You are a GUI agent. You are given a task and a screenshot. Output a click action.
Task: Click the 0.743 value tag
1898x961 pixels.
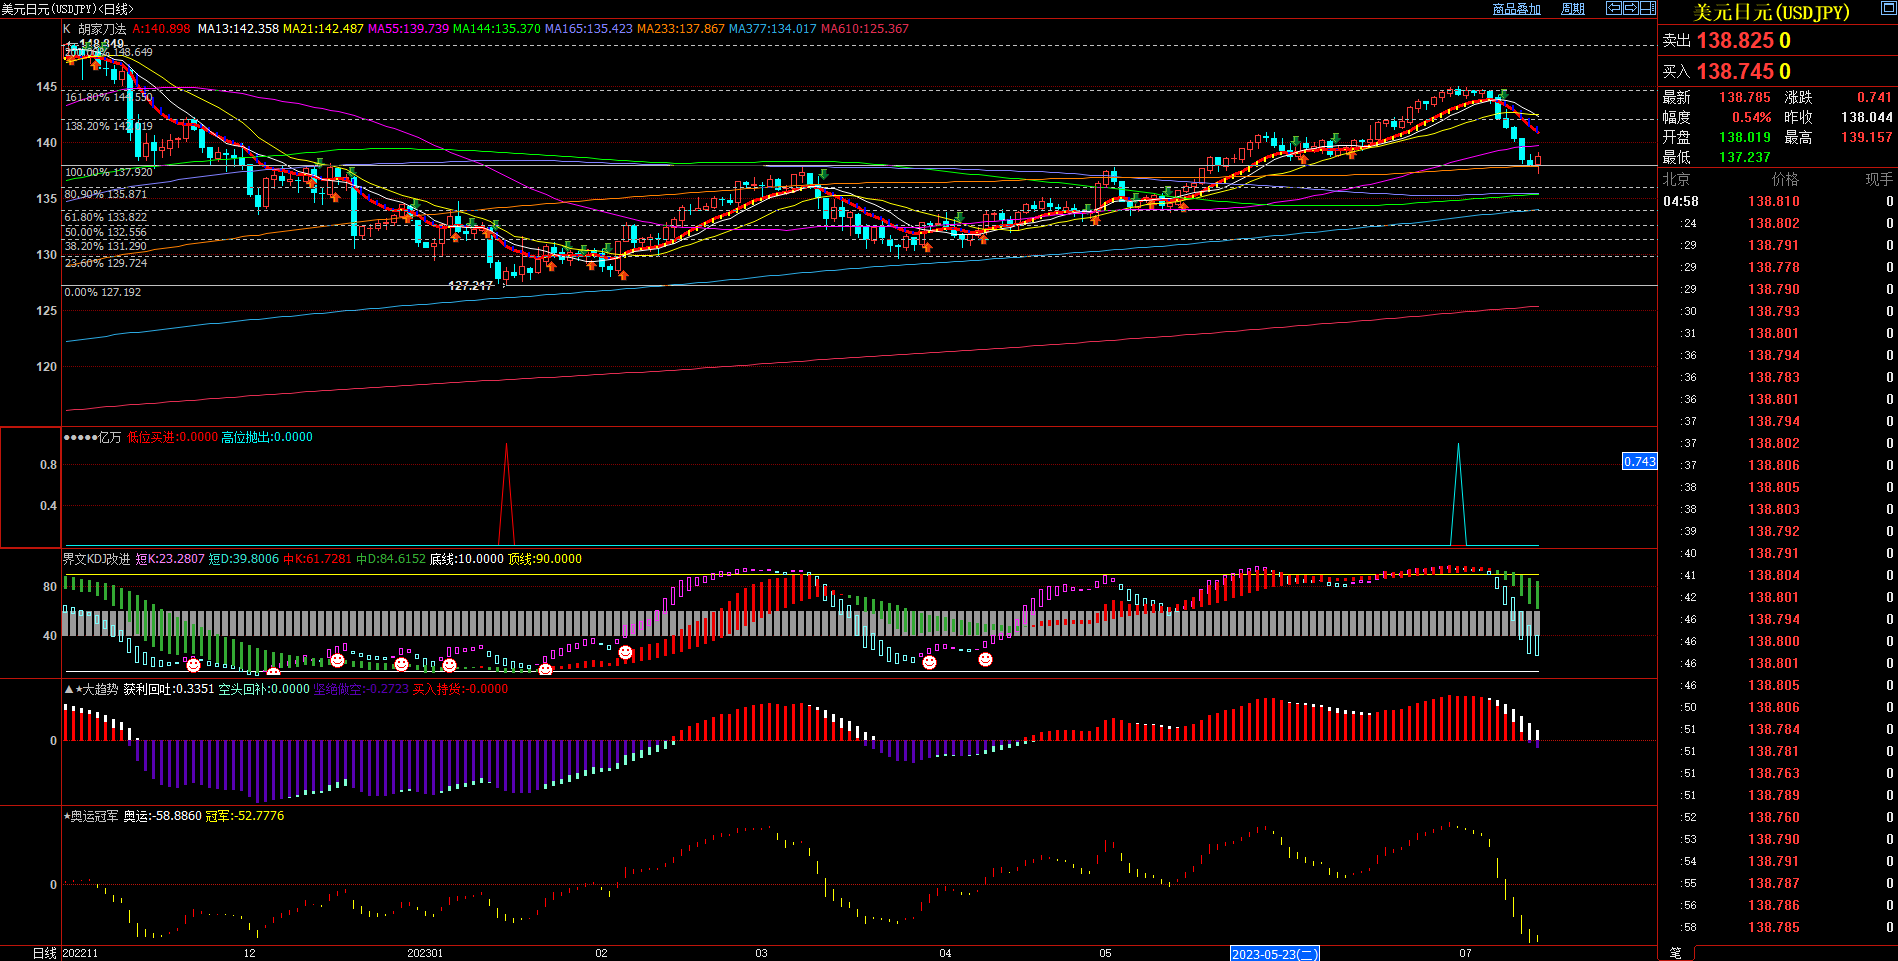pyautogui.click(x=1639, y=461)
